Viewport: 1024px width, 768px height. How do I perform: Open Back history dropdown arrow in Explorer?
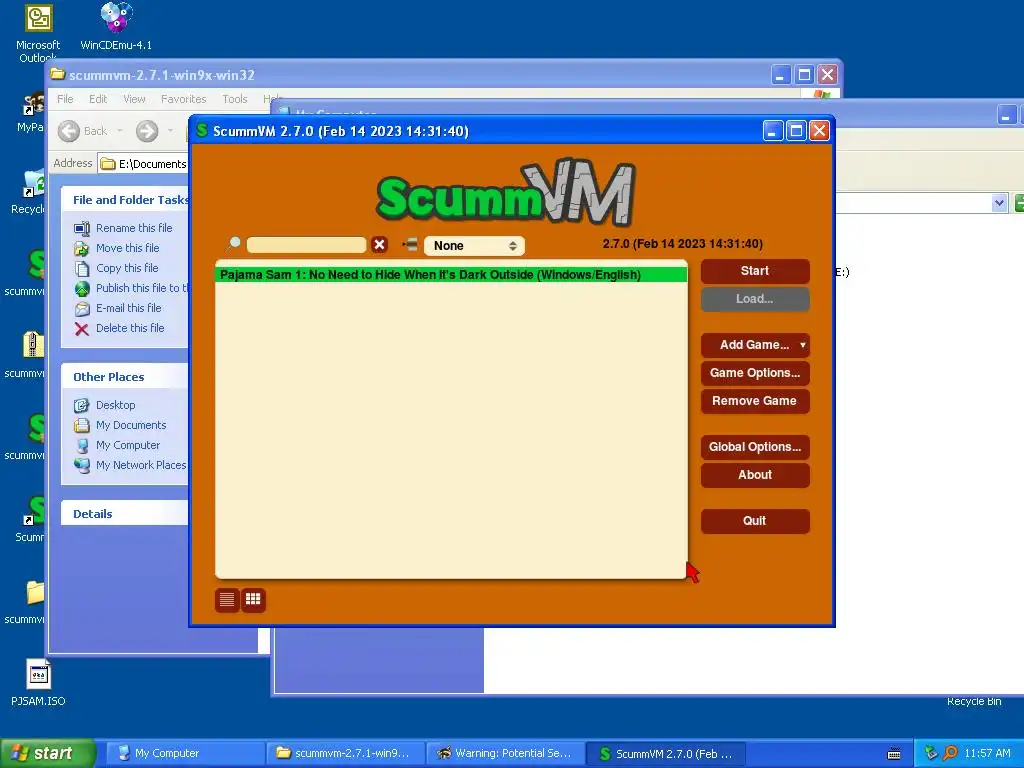tap(120, 131)
